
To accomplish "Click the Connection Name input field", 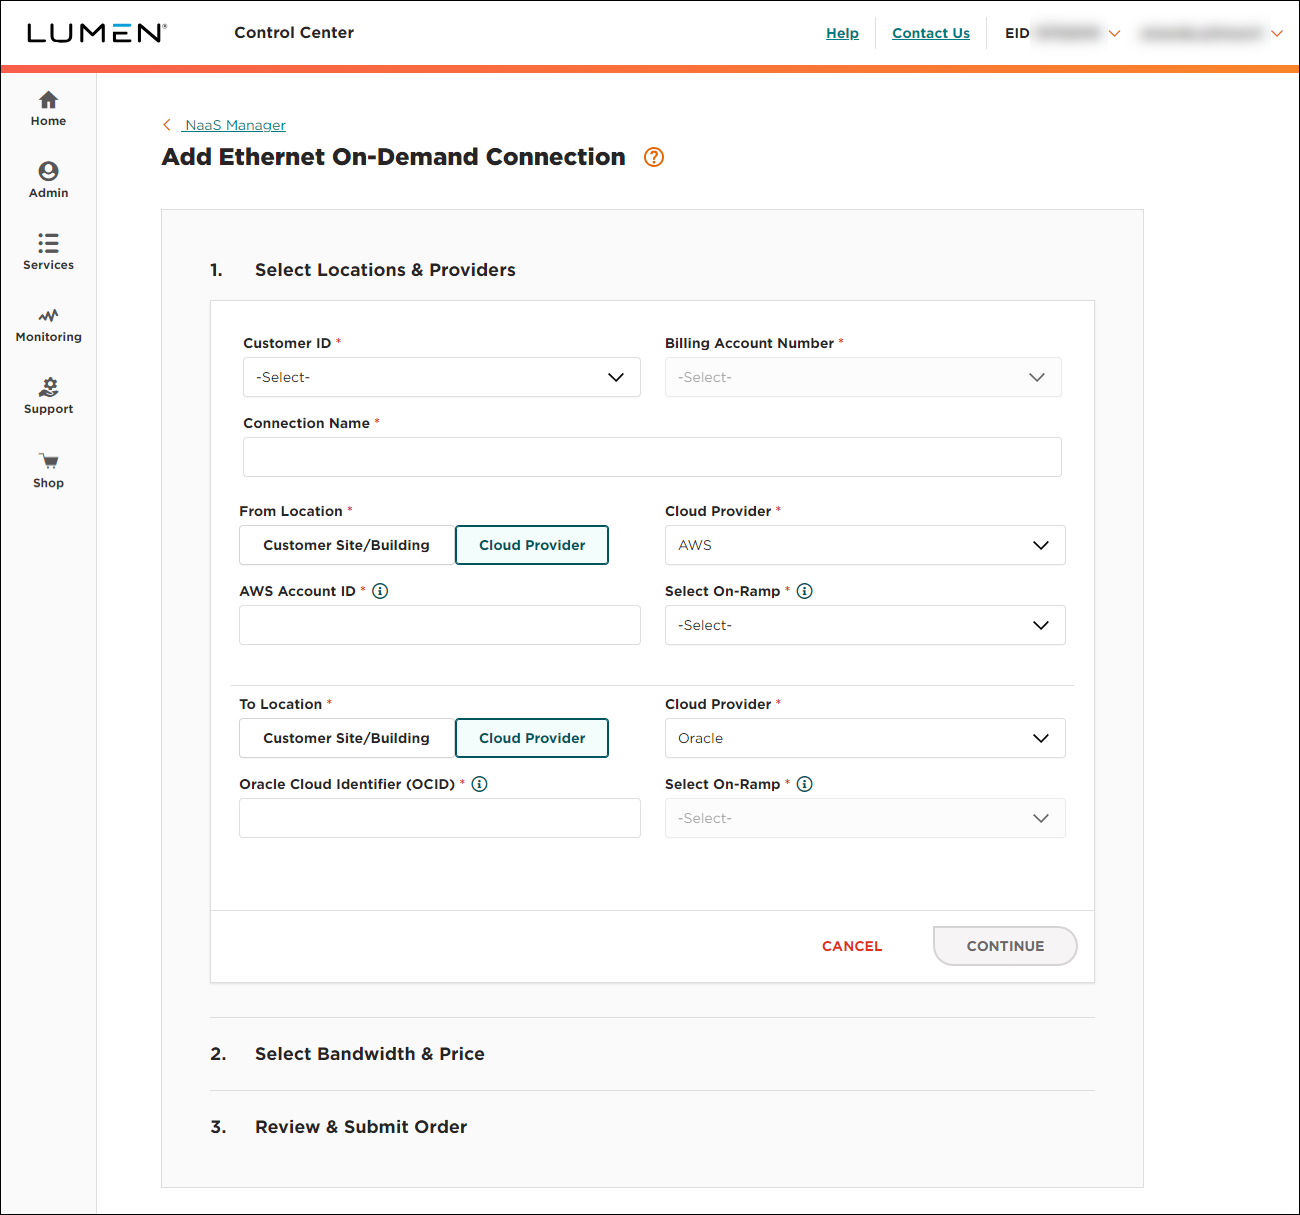I will click(x=652, y=457).
